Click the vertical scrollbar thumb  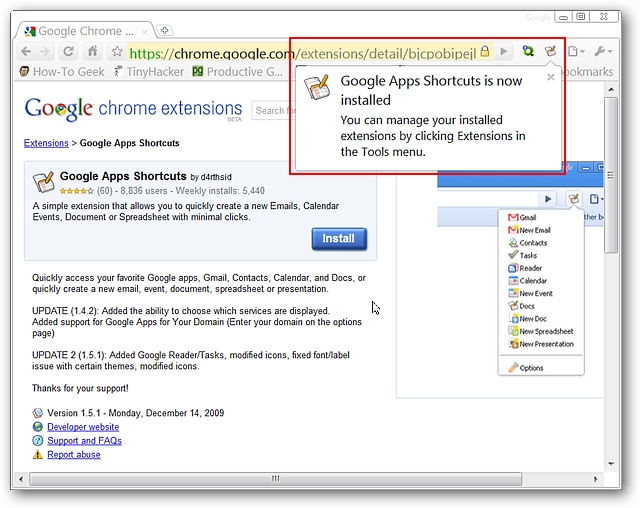coord(611,175)
